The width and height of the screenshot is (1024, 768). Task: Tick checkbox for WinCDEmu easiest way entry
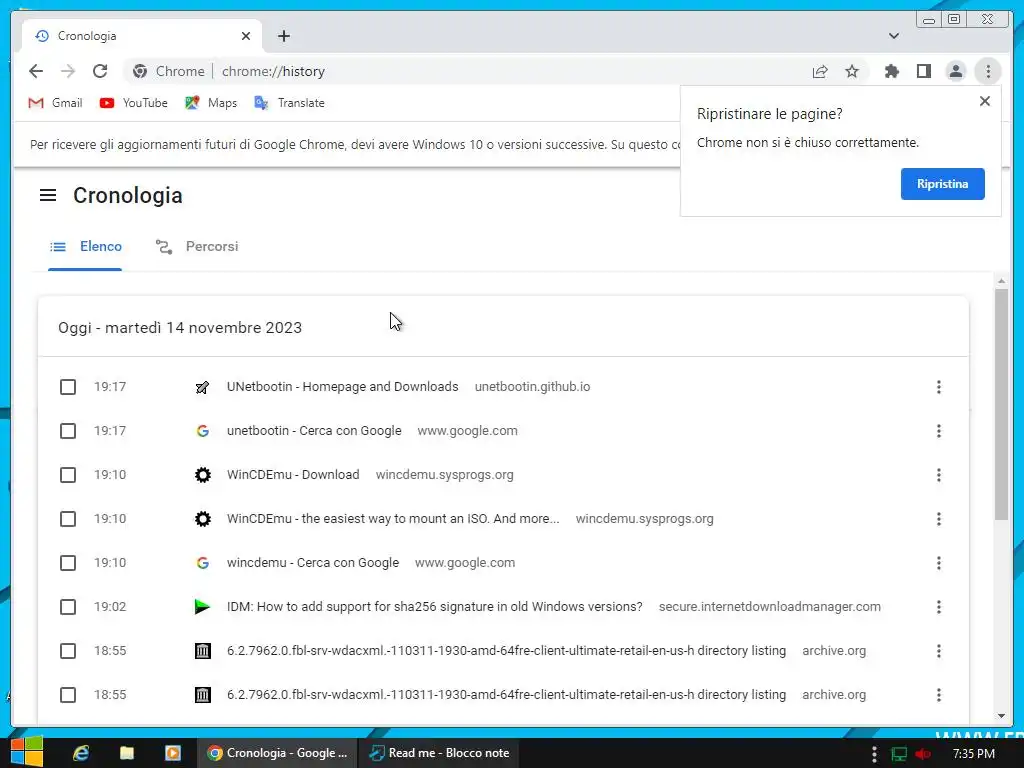click(x=68, y=519)
